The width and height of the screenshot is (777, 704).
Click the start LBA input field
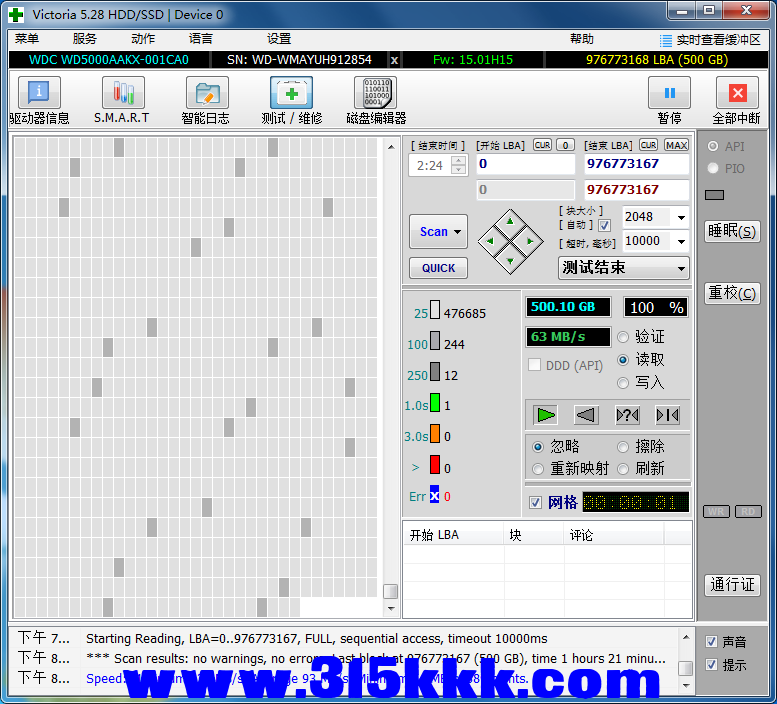coord(525,164)
